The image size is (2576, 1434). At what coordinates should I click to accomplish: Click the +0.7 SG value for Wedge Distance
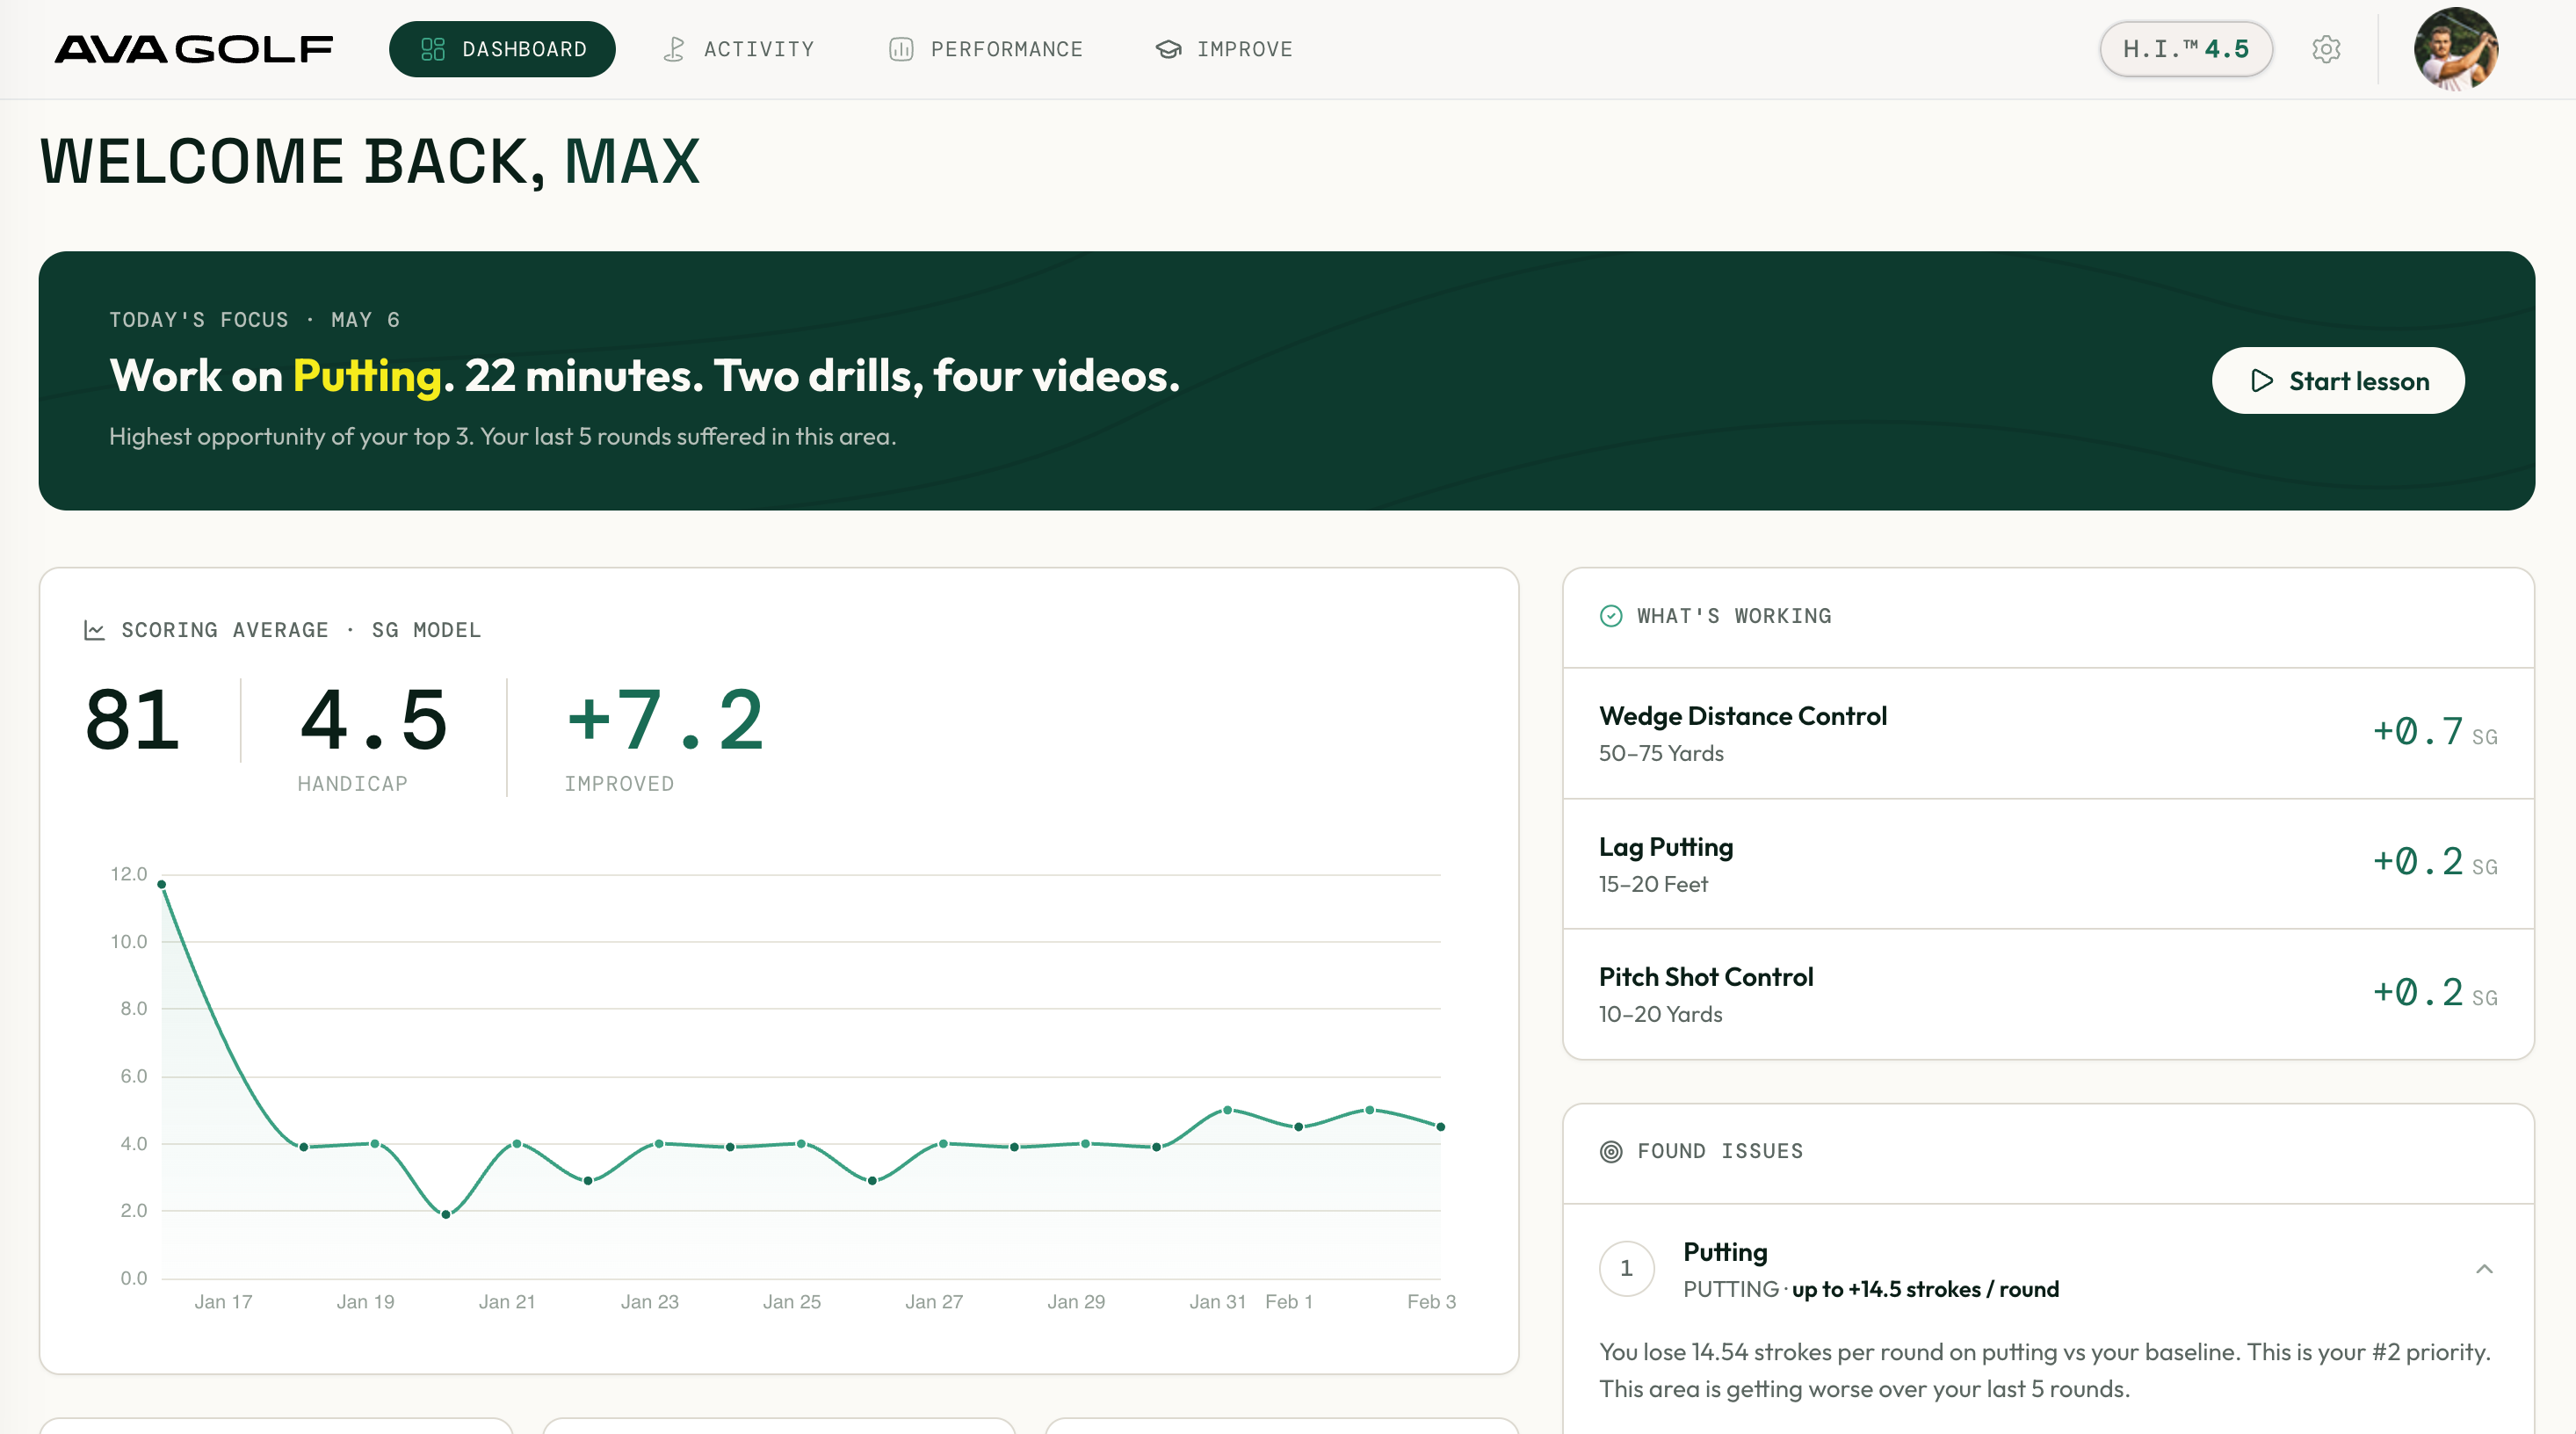coord(2435,732)
